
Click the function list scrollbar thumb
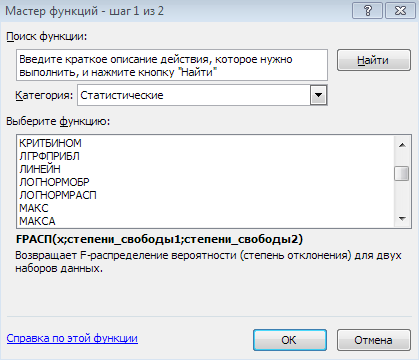pos(402,174)
